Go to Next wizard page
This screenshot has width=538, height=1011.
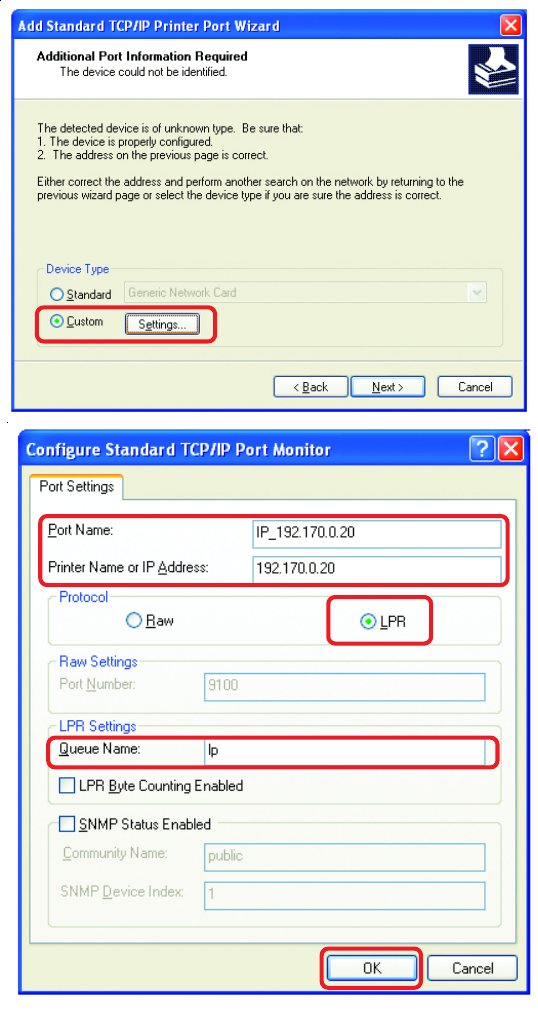[x=388, y=387]
